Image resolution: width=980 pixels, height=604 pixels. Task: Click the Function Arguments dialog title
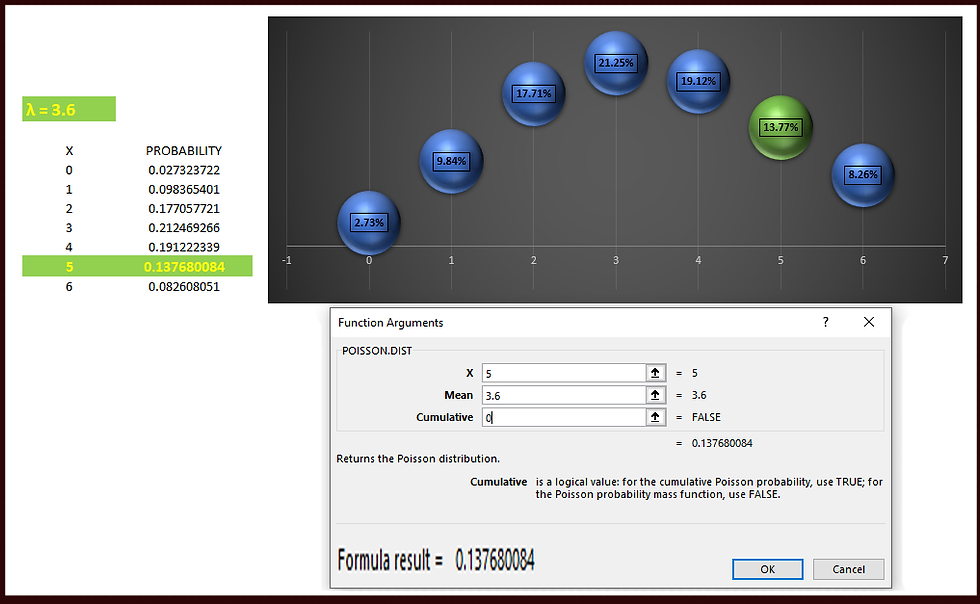click(x=391, y=323)
